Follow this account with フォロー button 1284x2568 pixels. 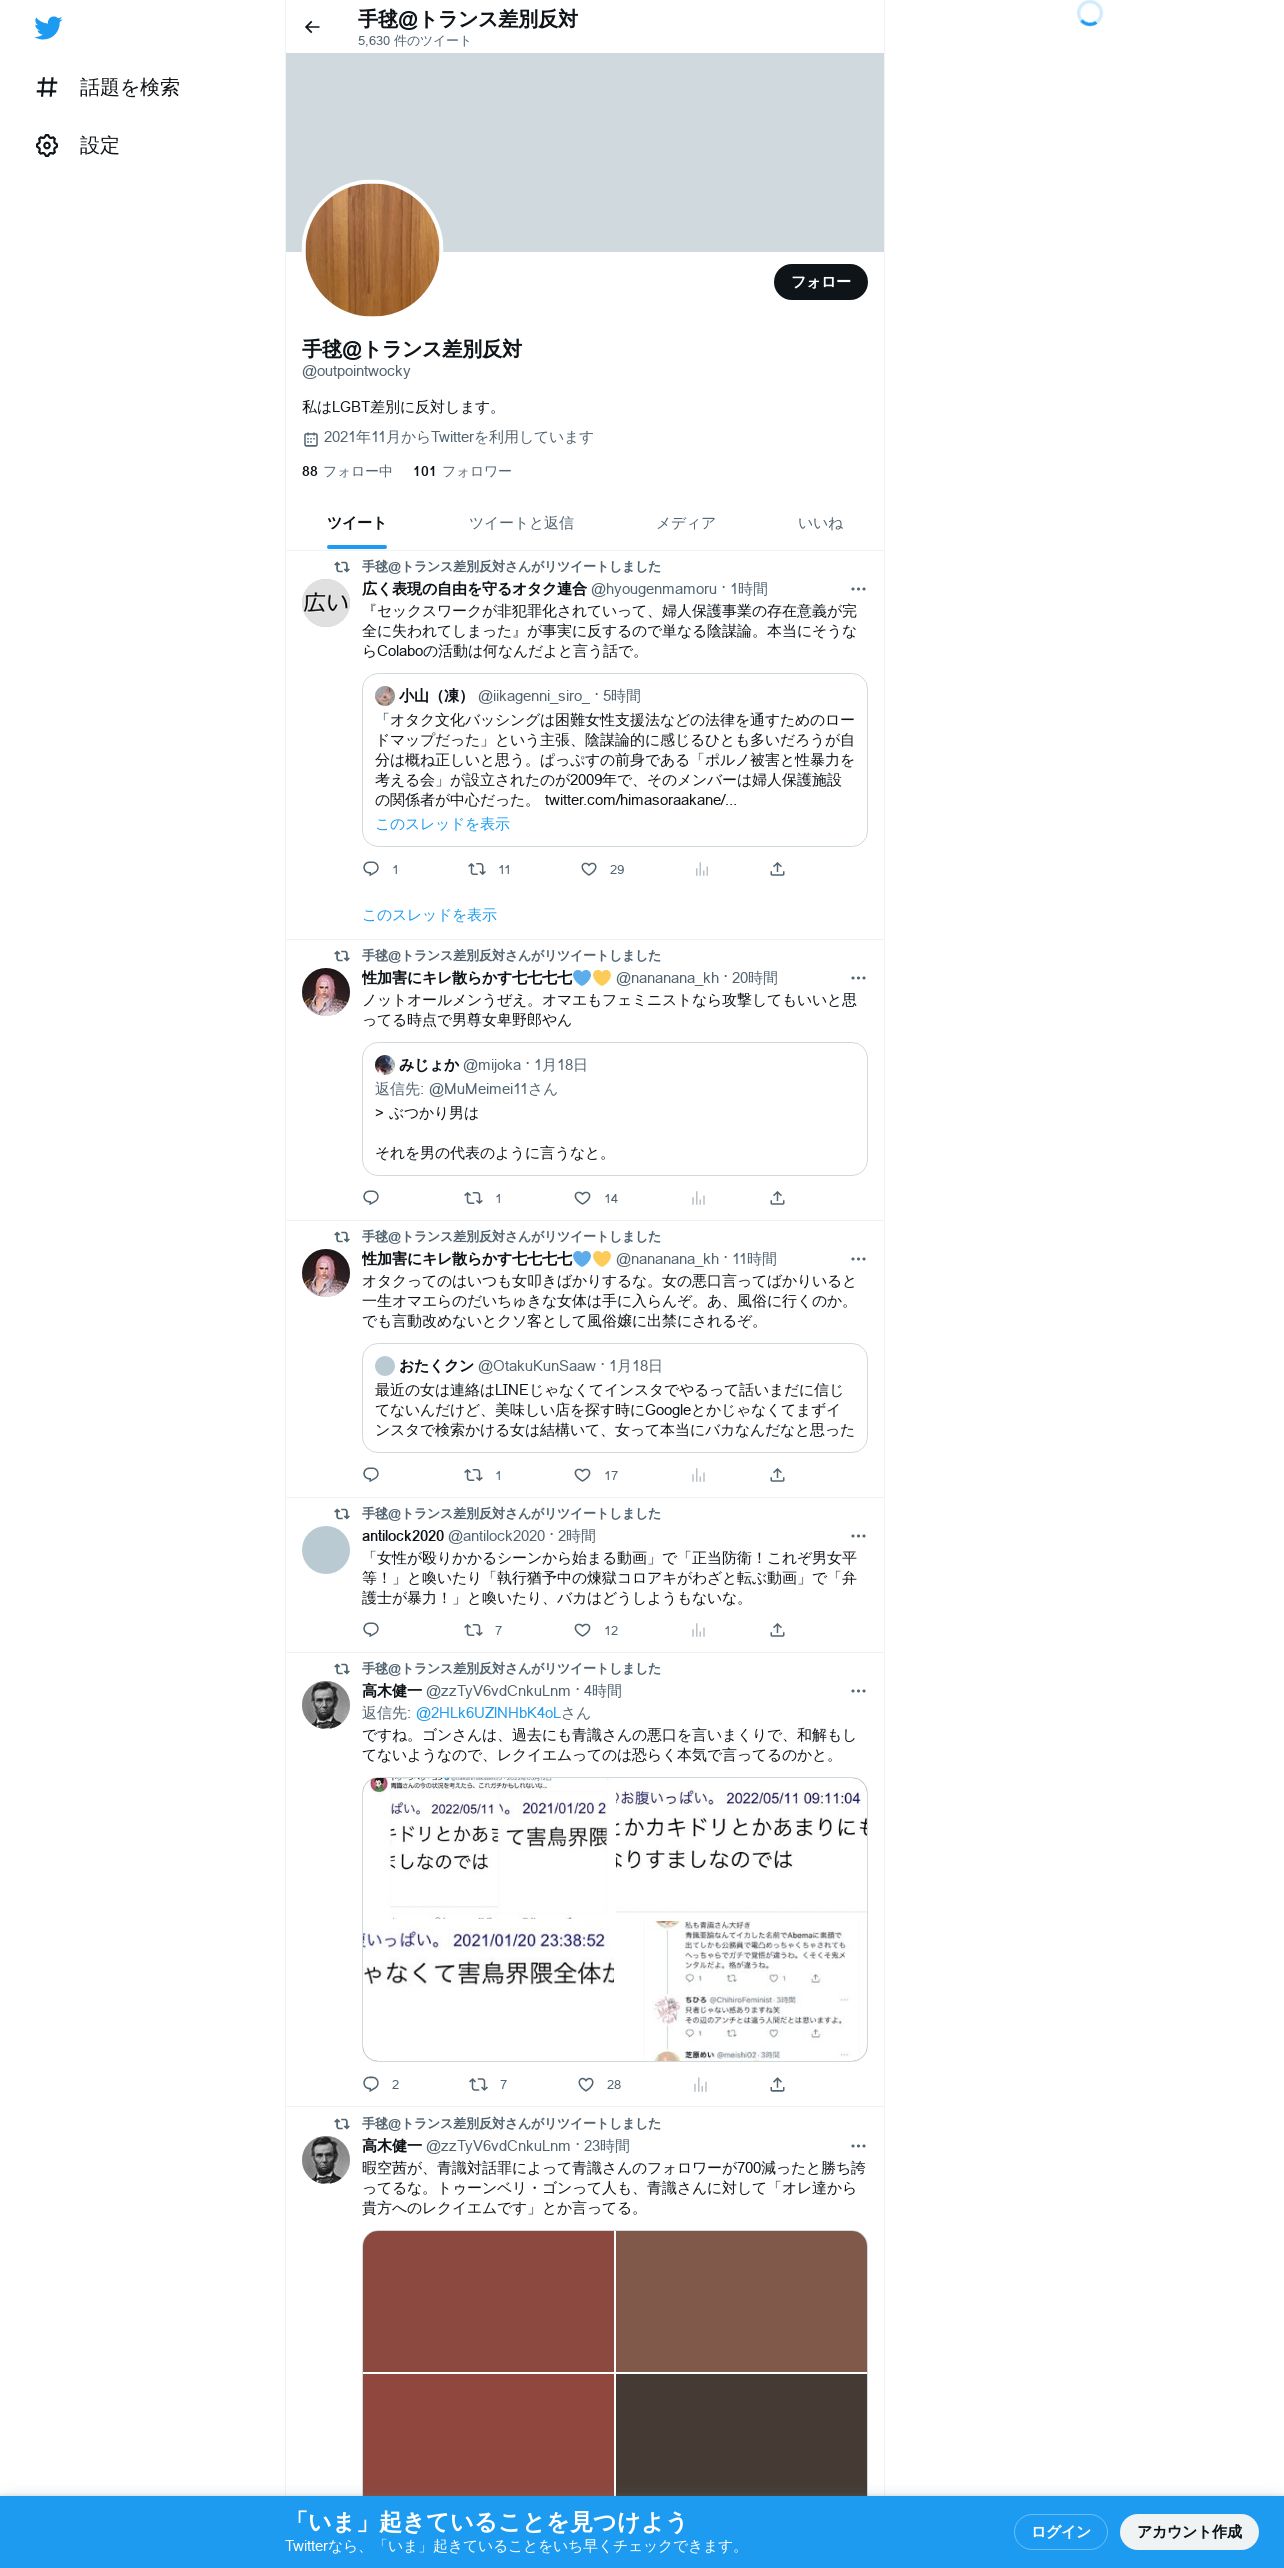point(820,282)
